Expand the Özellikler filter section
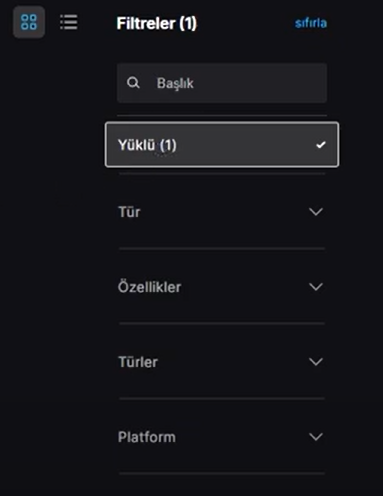Viewport: 383px width, 496px height. (x=222, y=287)
